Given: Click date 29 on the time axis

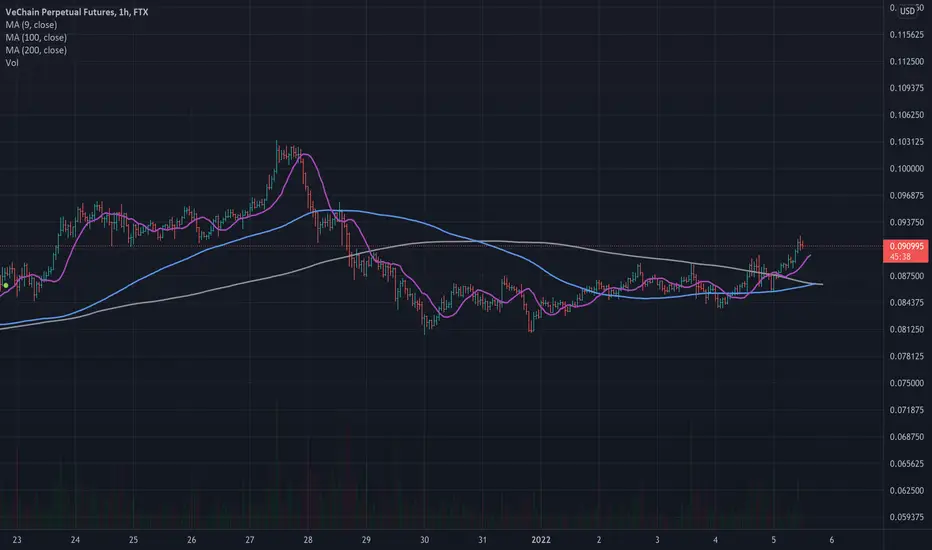Looking at the screenshot, I should click(366, 540).
